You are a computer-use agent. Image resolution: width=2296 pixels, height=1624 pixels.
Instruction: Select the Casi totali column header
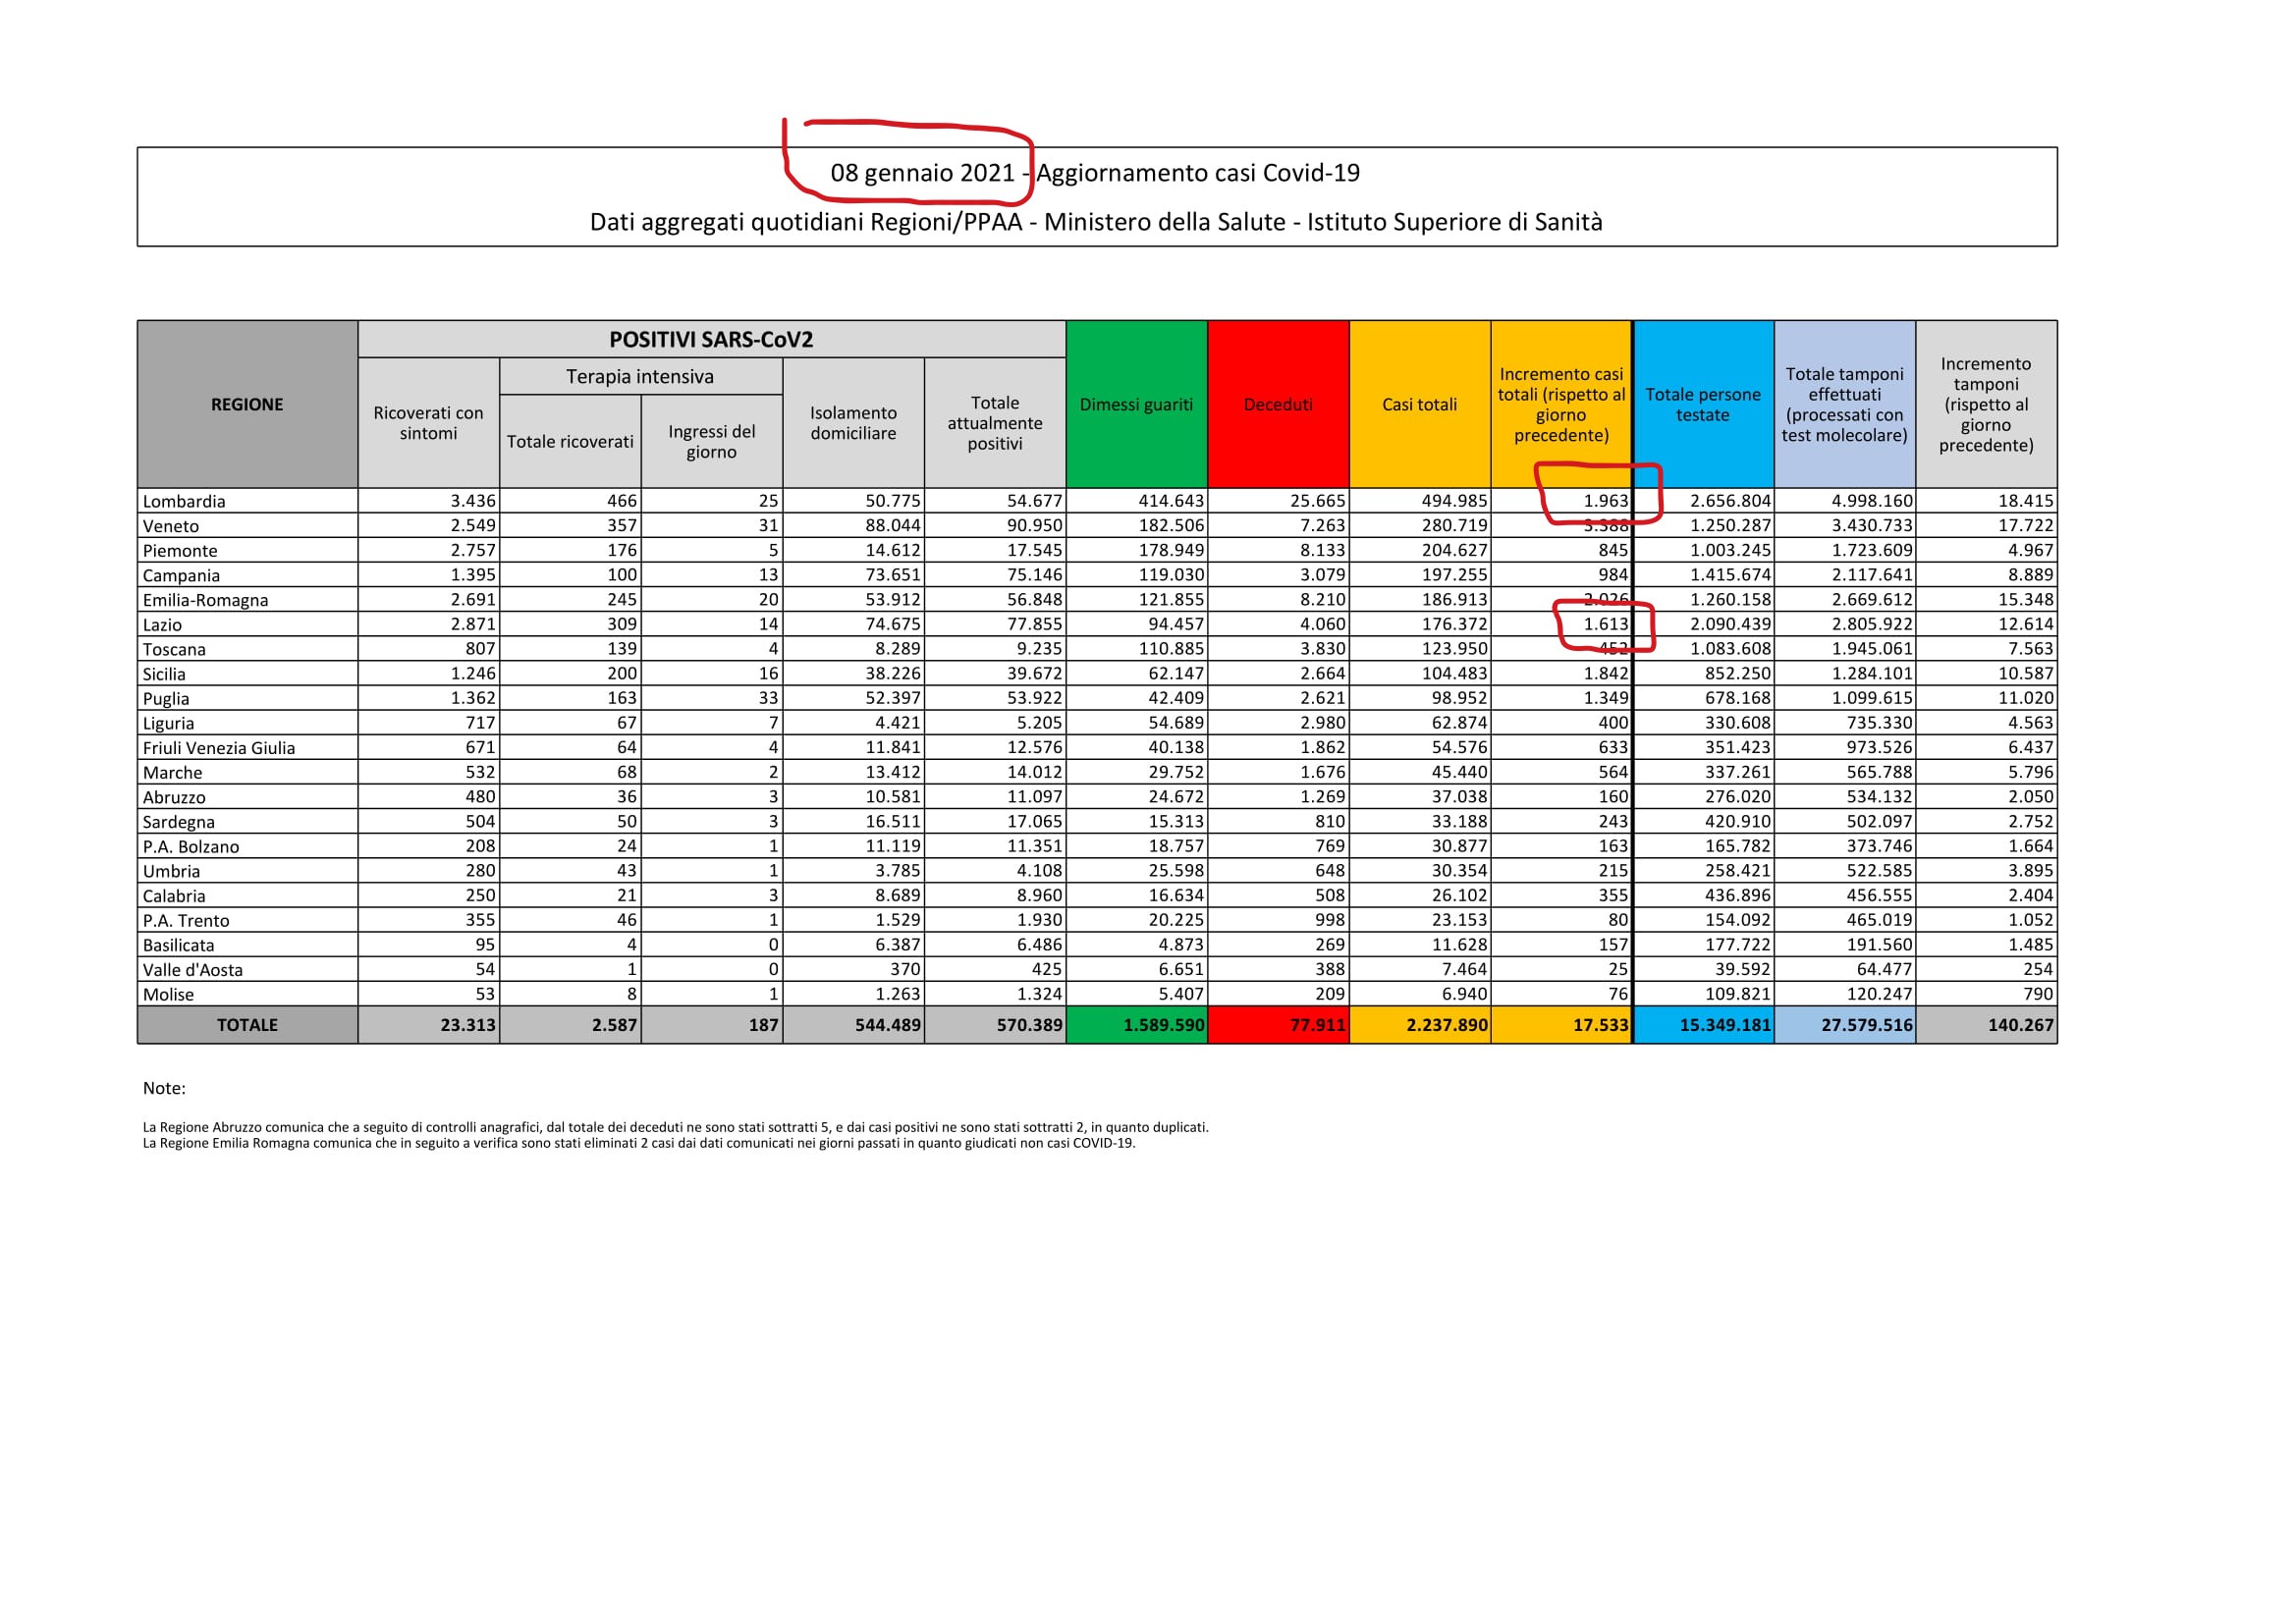1419,404
